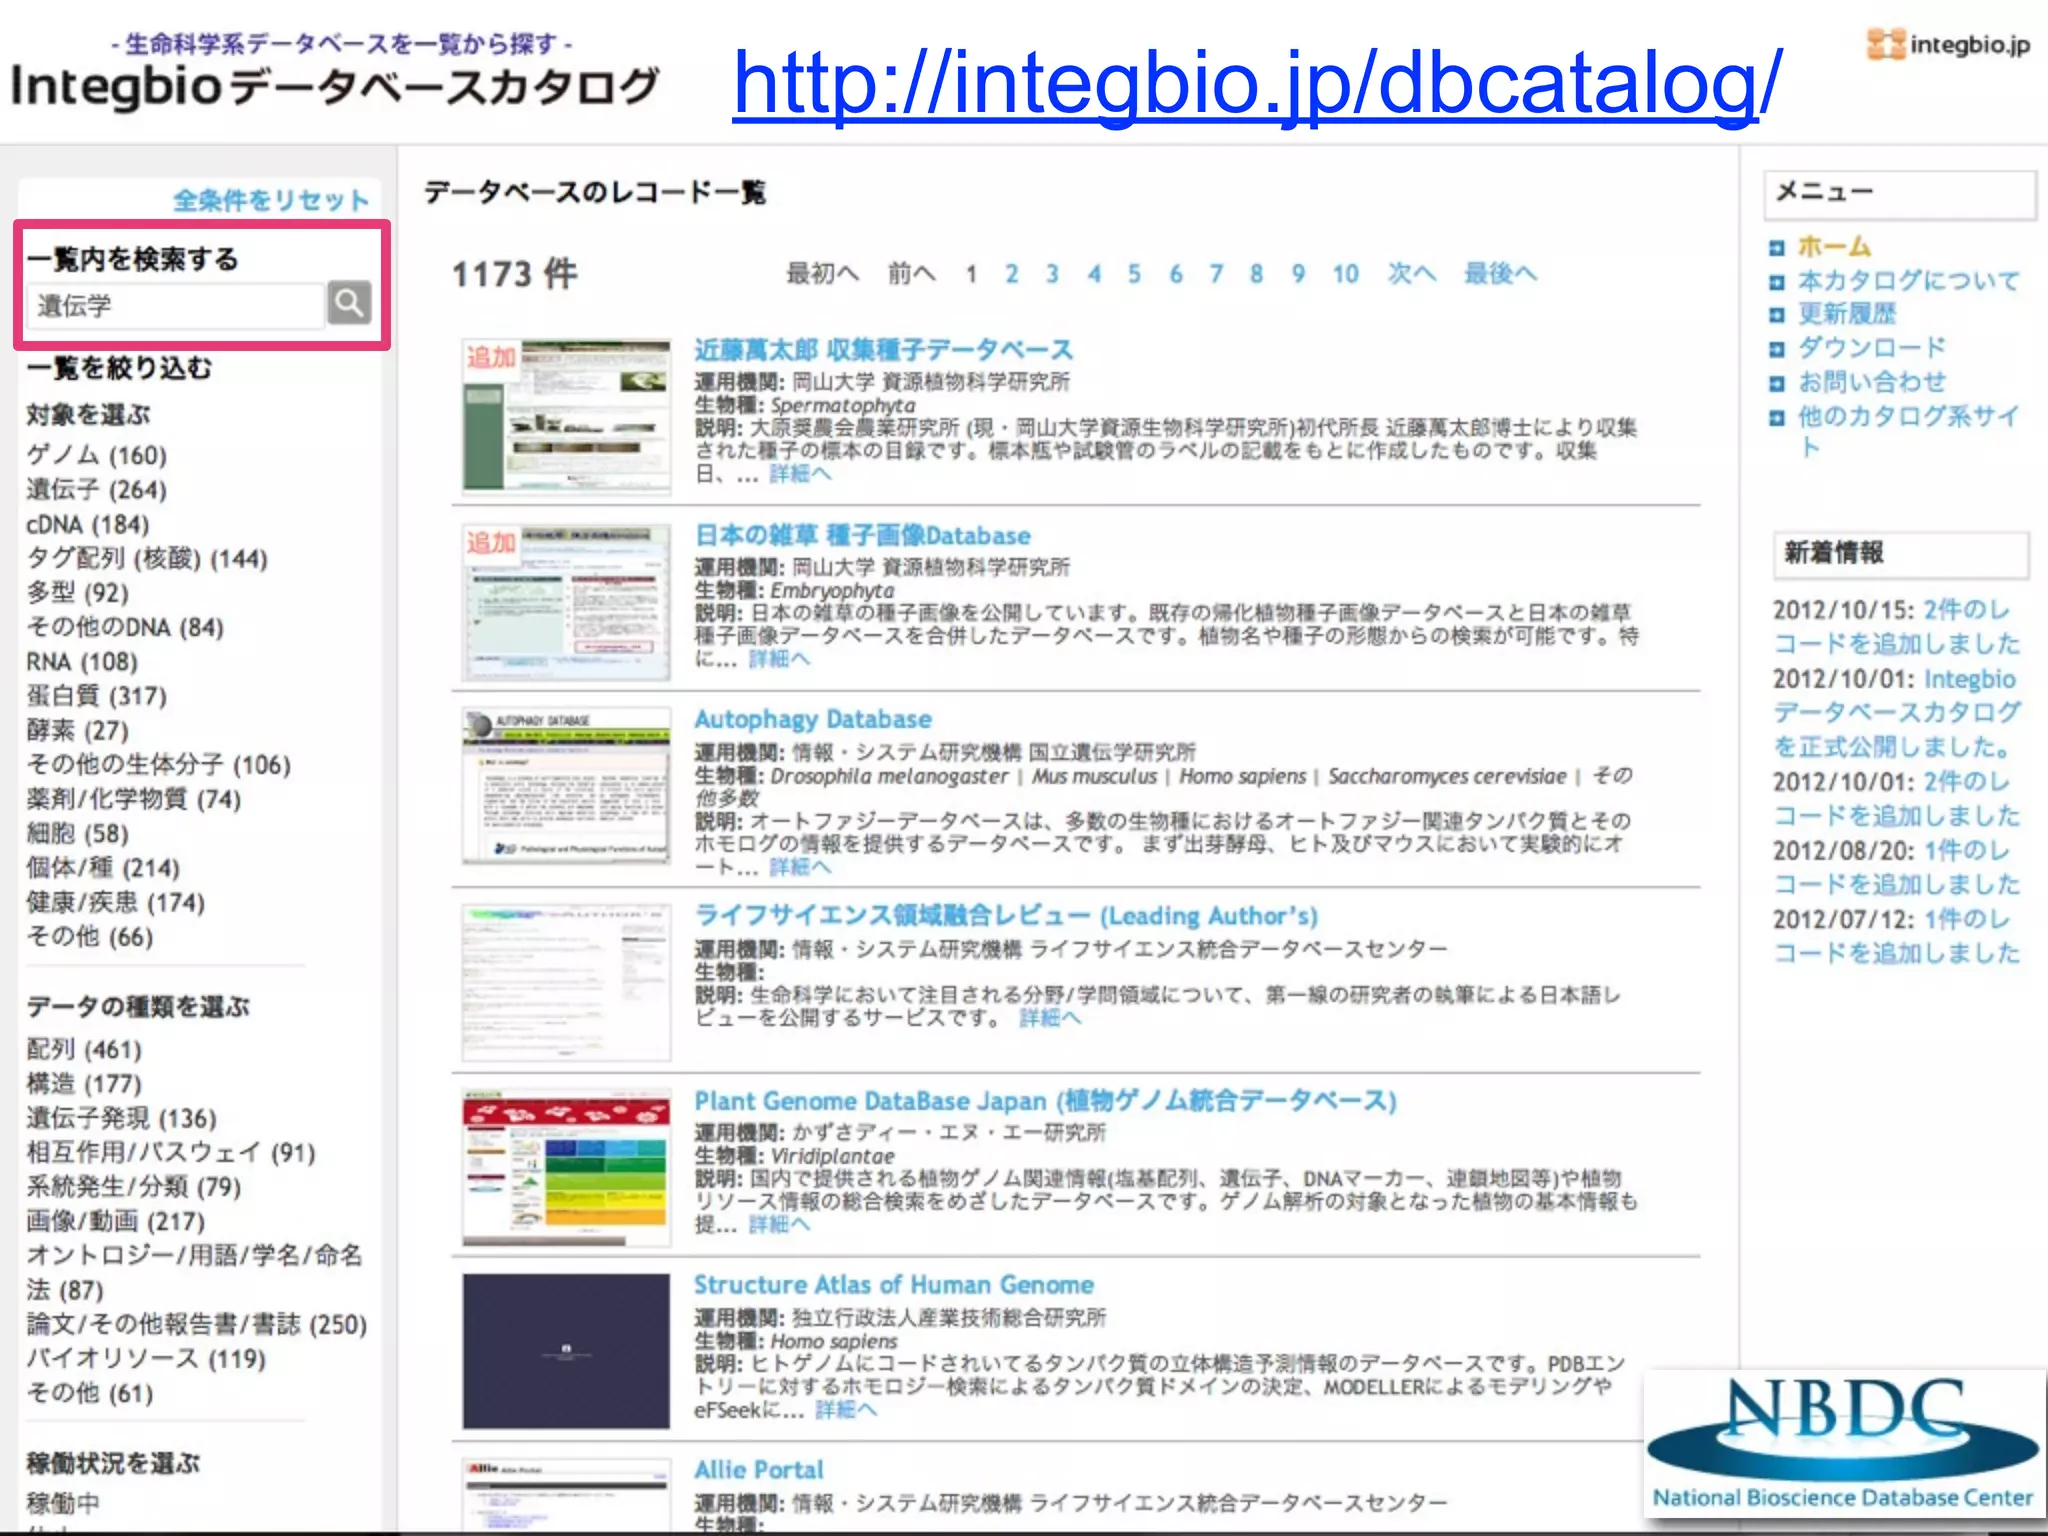Open ライフサイエンス領域融合レビュー record title
Viewport: 2048px width, 1536px height.
tap(1006, 916)
